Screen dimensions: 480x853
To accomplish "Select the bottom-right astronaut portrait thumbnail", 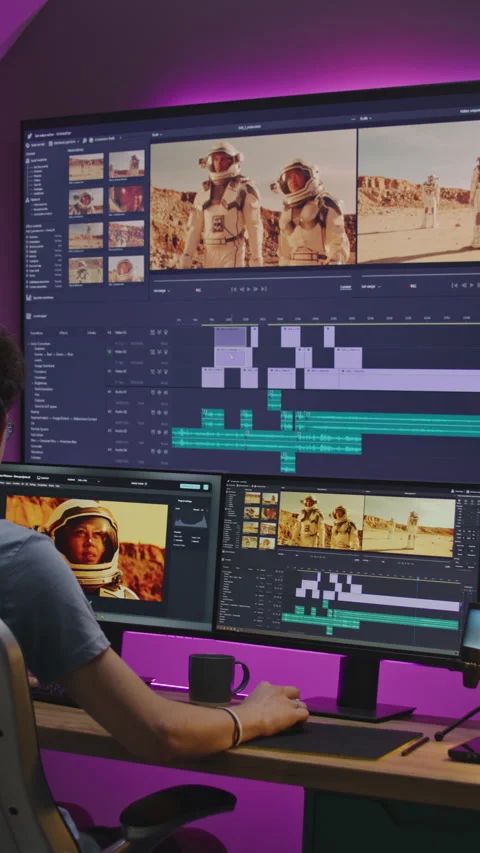I will pyautogui.click(x=126, y=269).
